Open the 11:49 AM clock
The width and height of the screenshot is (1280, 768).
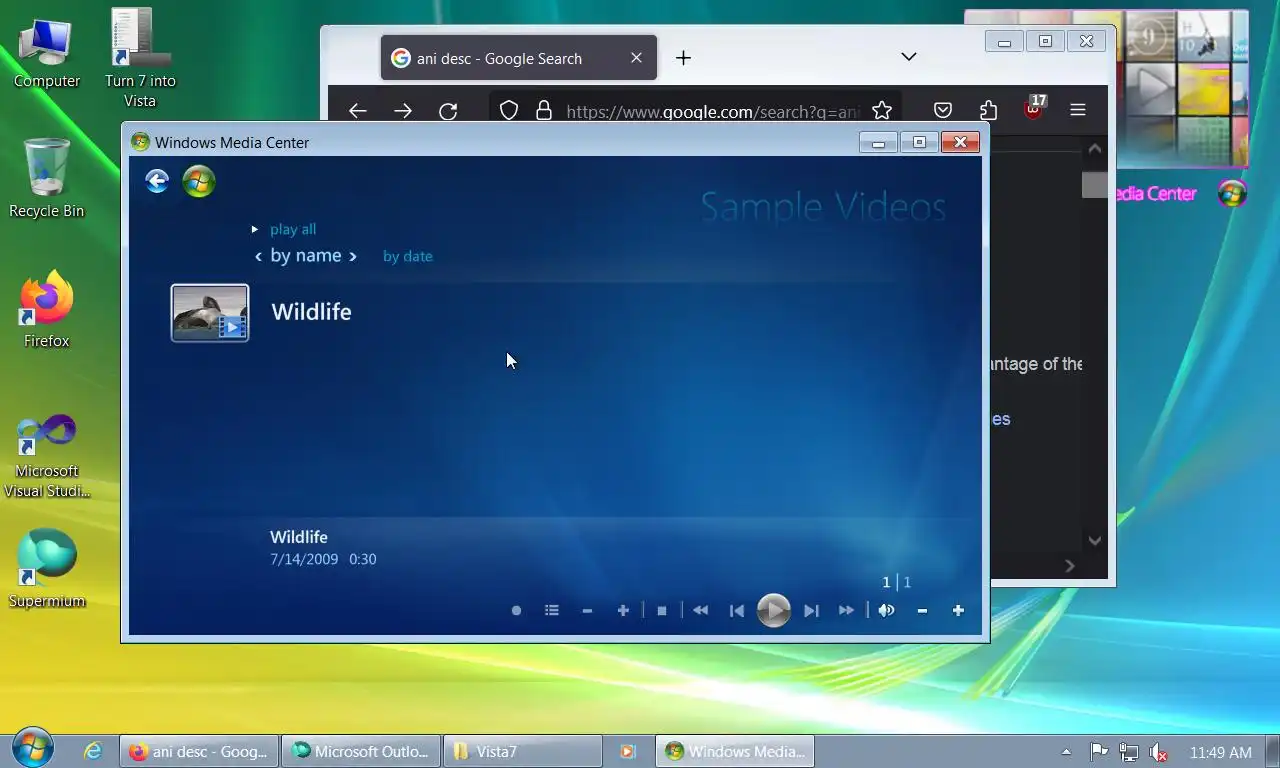pos(1221,752)
